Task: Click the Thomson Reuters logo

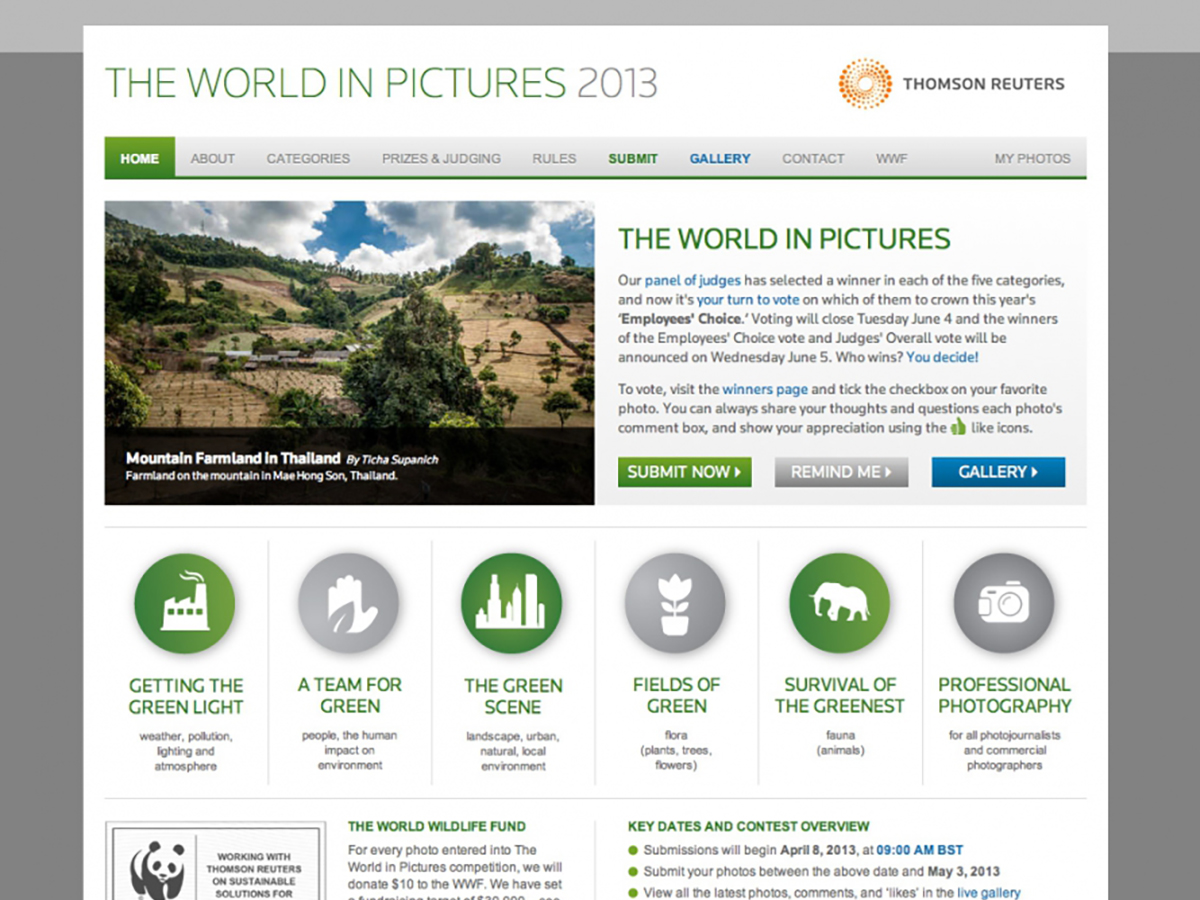Action: click(x=951, y=84)
